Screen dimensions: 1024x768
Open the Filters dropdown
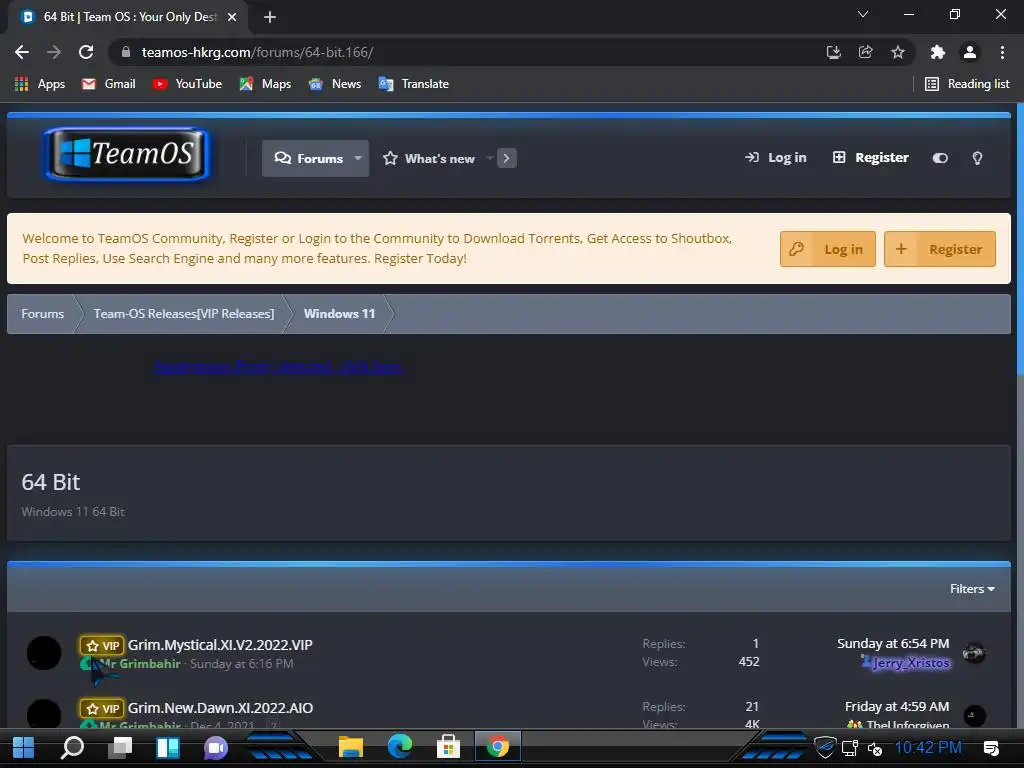pos(972,588)
